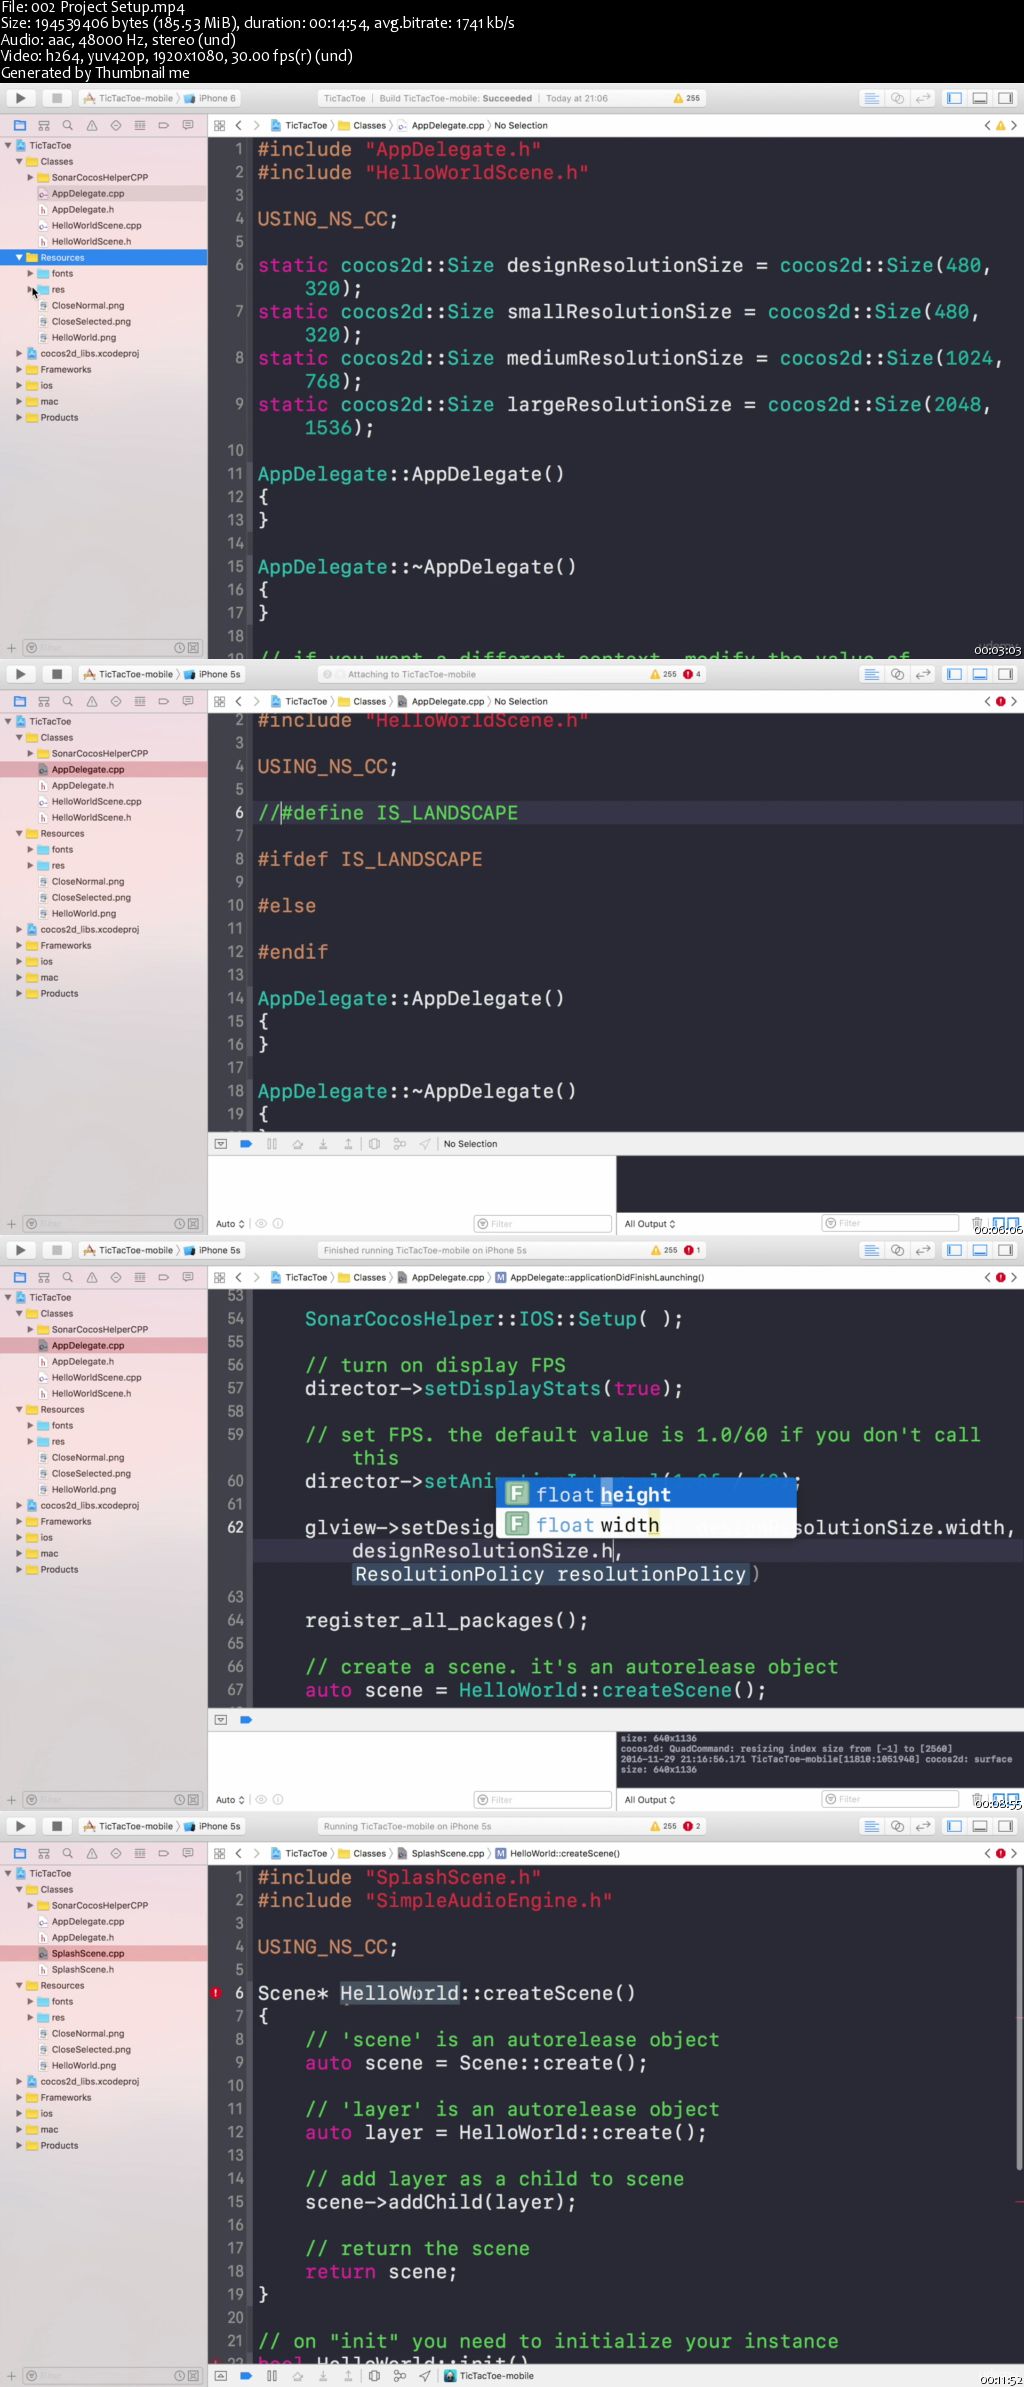Click Debug view hierarchy in Attaching frame
Image resolution: width=1024 pixels, height=2387 pixels.
tap(374, 1143)
